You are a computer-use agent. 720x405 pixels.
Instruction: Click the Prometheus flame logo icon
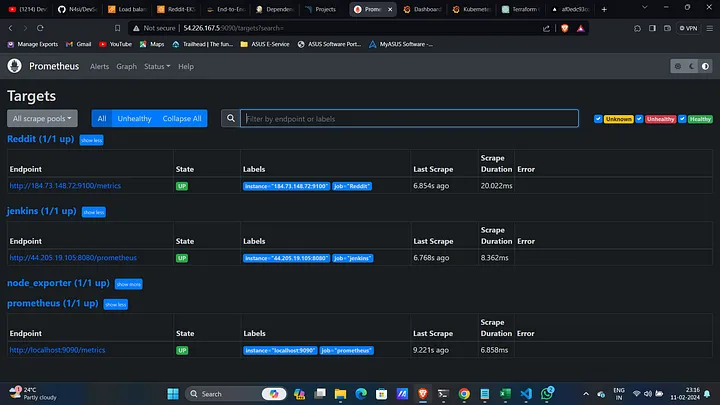[14, 66]
